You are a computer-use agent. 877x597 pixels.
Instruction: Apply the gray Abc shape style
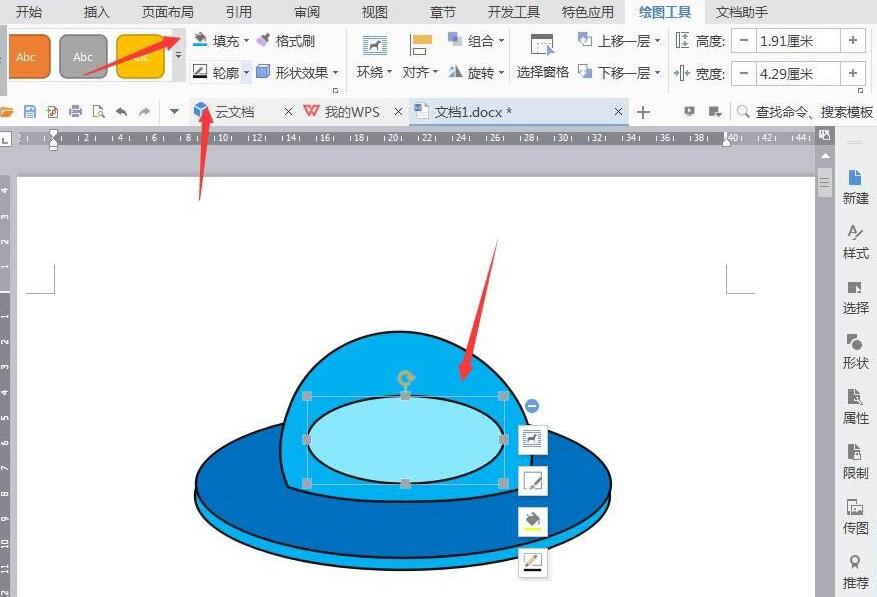pyautogui.click(x=83, y=57)
